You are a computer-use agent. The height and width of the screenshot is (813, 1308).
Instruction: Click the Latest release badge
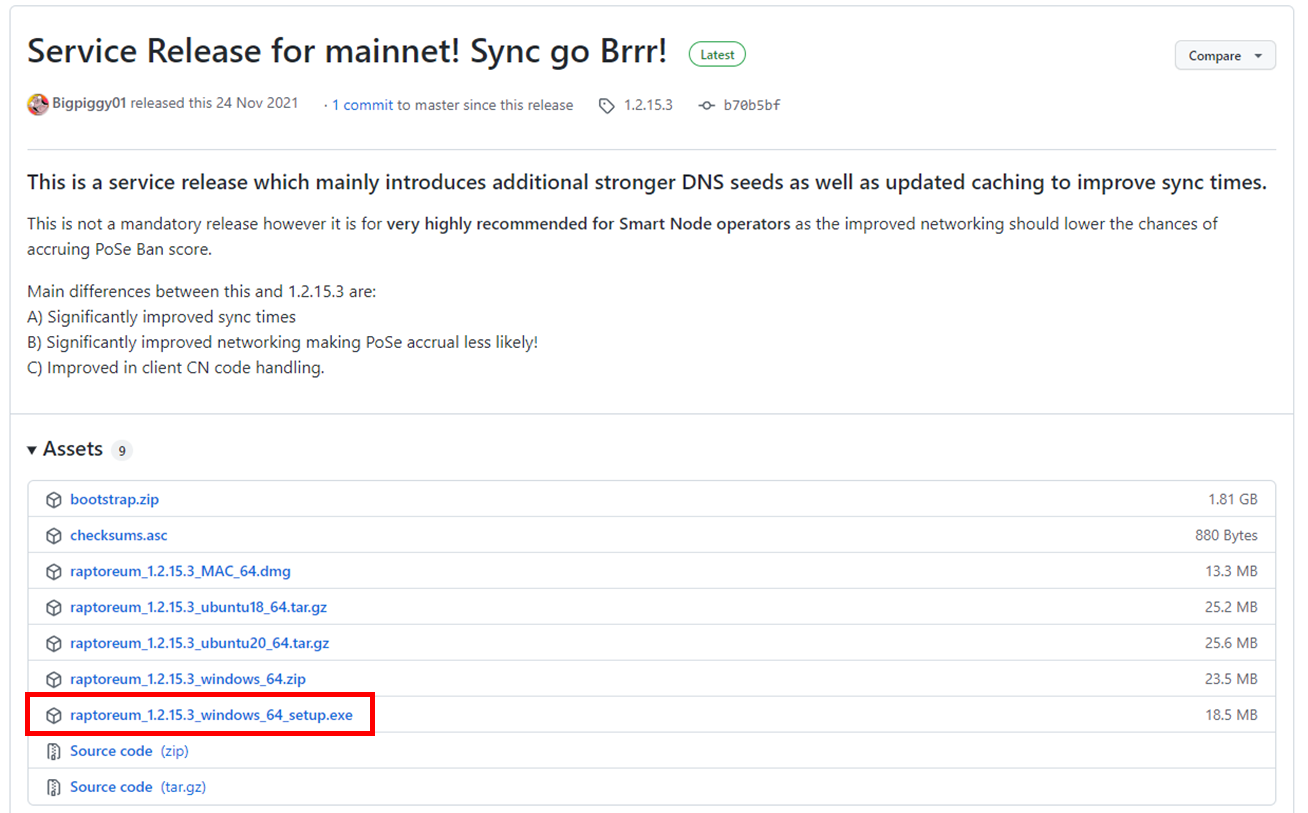(x=717, y=55)
